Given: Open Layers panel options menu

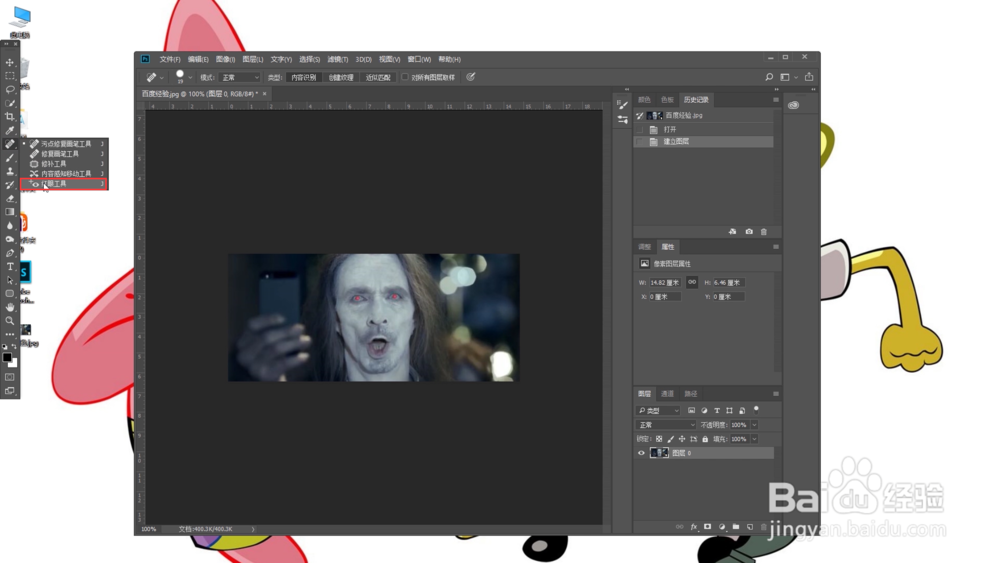Looking at the screenshot, I should [776, 394].
